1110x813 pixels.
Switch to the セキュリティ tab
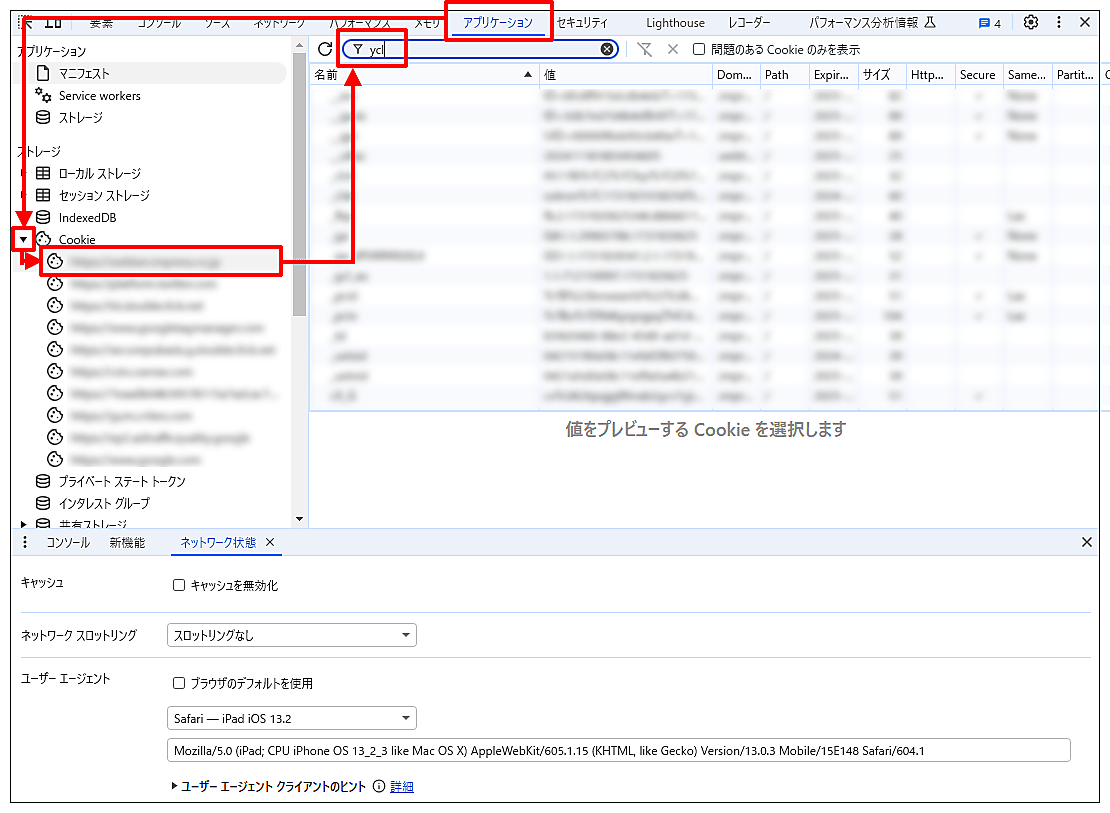pyautogui.click(x=582, y=23)
